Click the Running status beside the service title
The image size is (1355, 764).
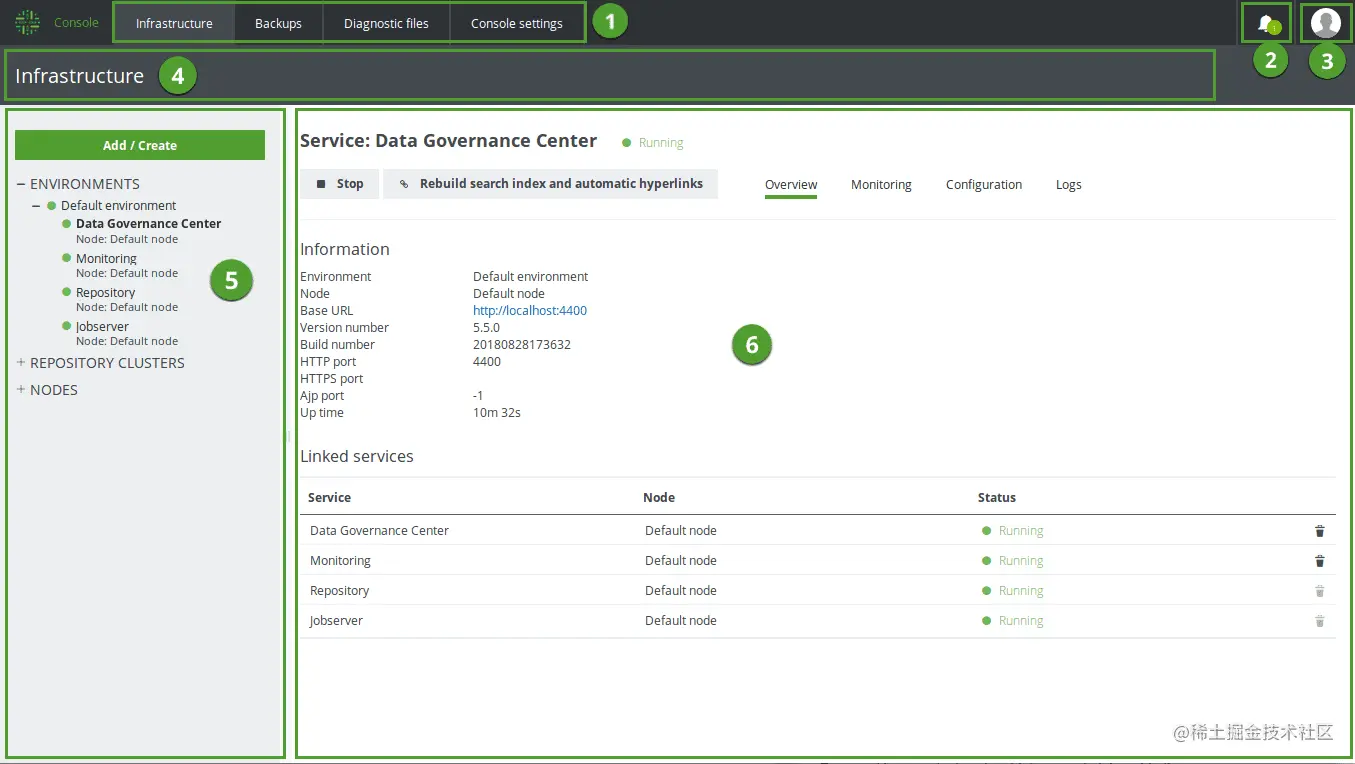coord(661,143)
